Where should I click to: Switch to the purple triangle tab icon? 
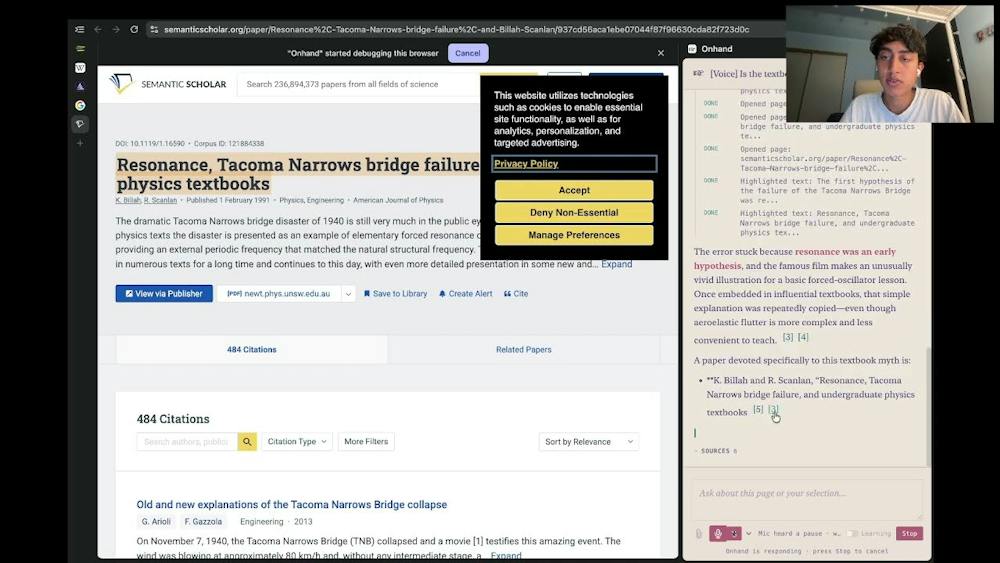coord(80,87)
